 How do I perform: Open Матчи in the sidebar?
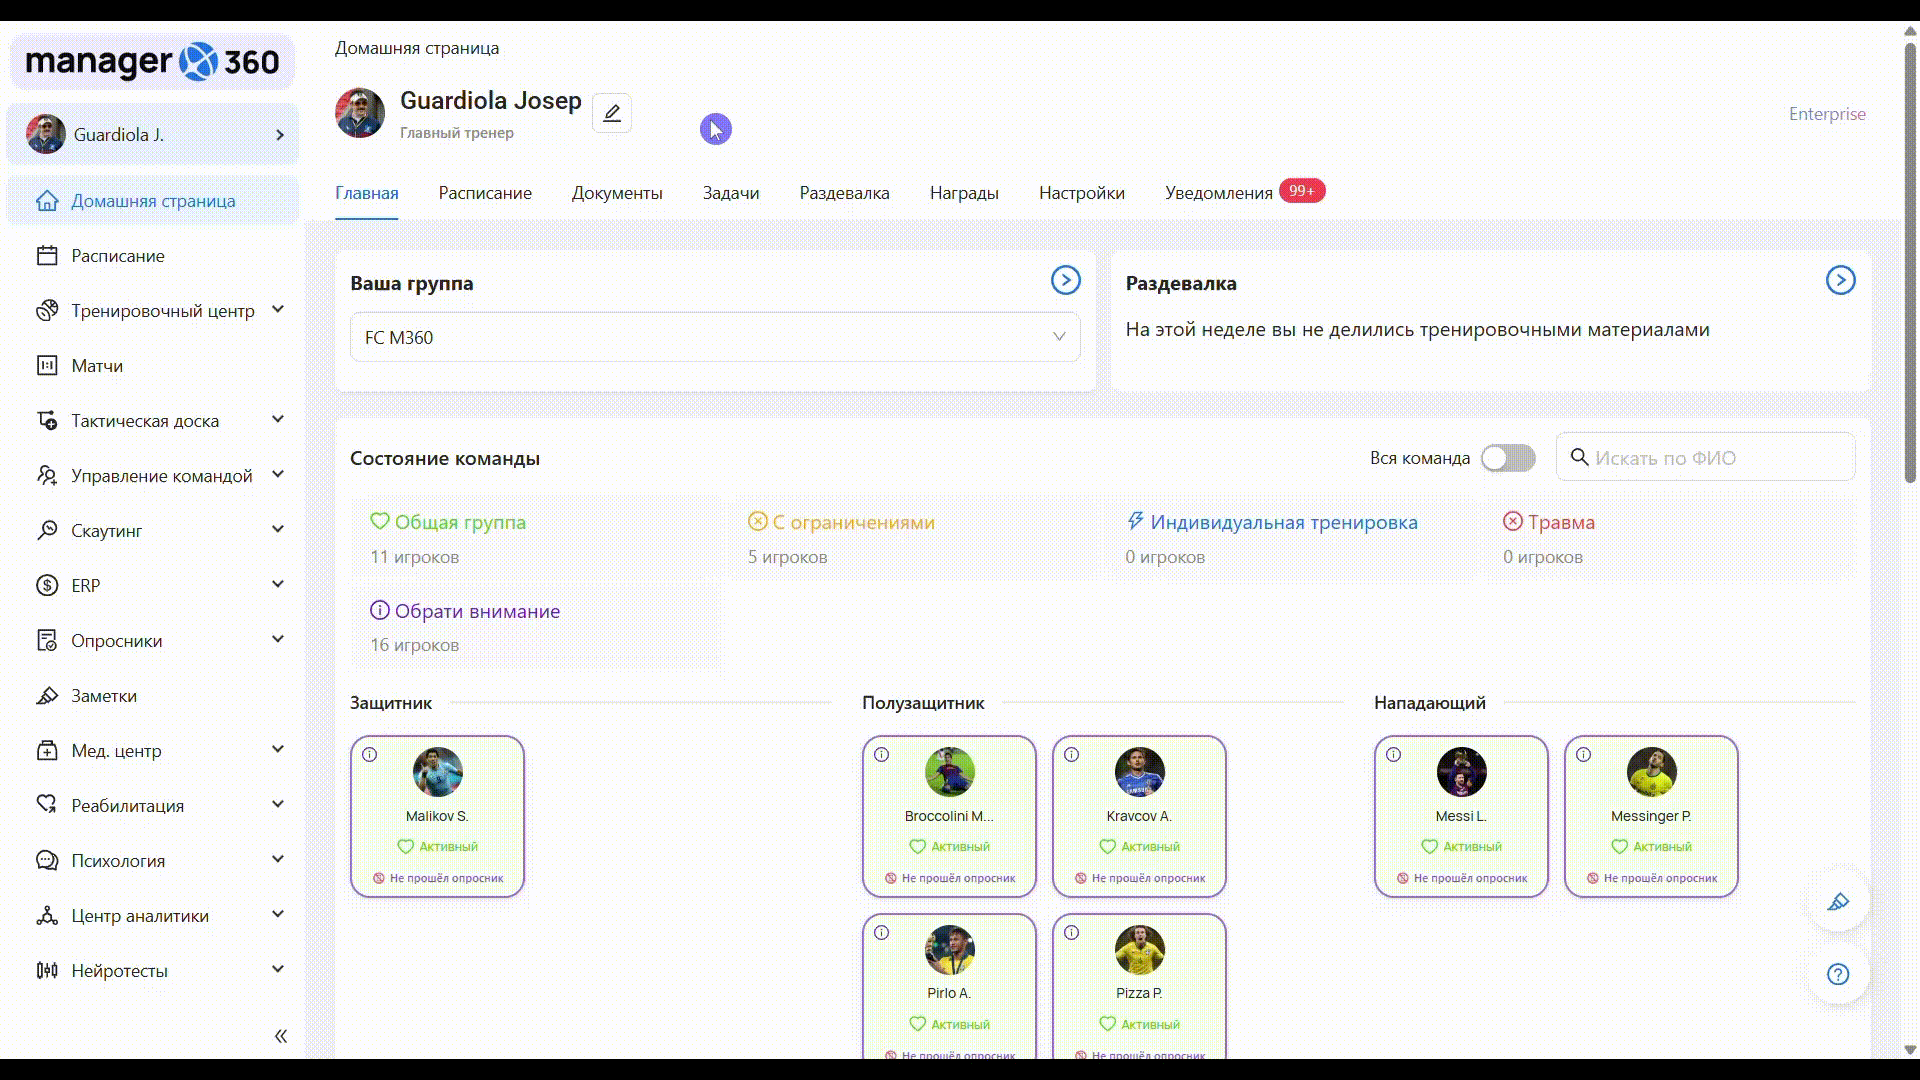[97, 366]
